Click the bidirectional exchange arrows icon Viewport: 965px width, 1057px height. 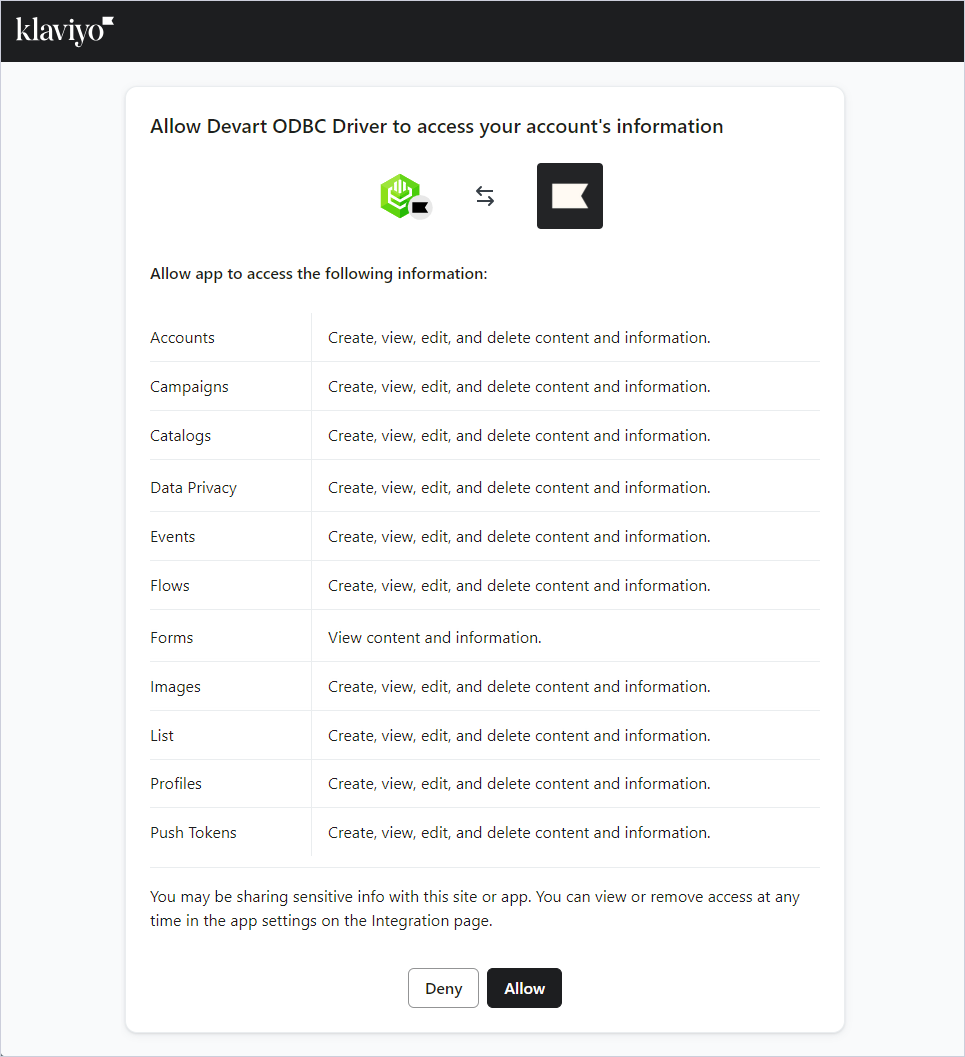pyautogui.click(x=485, y=196)
